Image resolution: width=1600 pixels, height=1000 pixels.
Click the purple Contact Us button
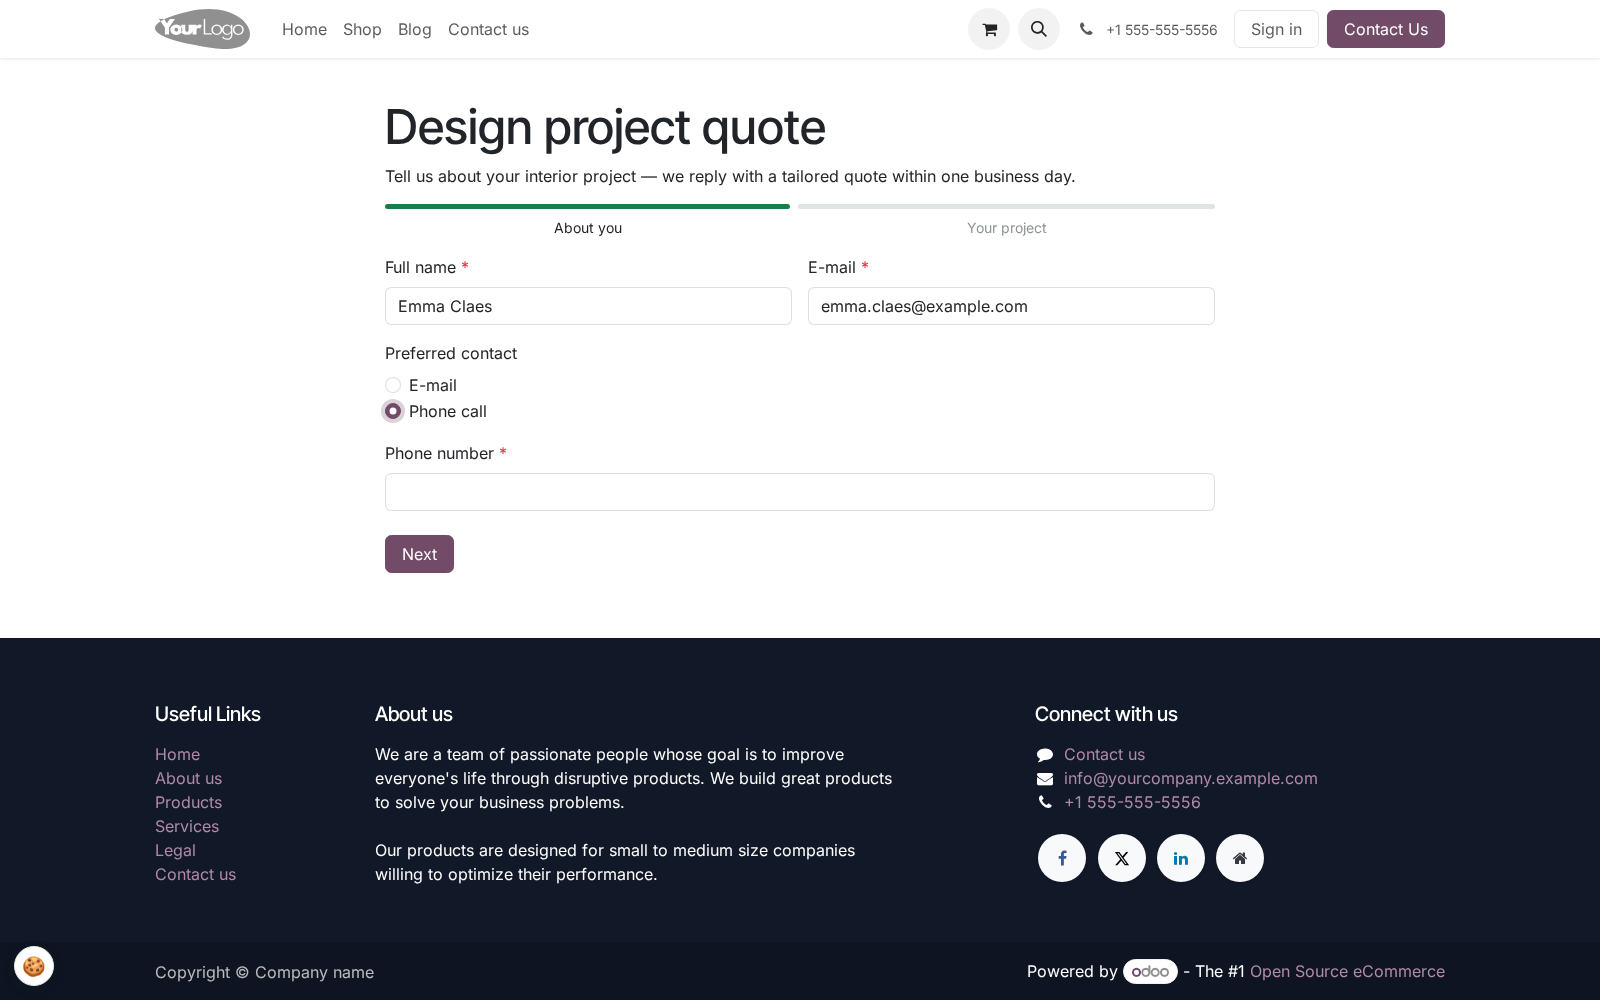click(x=1386, y=29)
